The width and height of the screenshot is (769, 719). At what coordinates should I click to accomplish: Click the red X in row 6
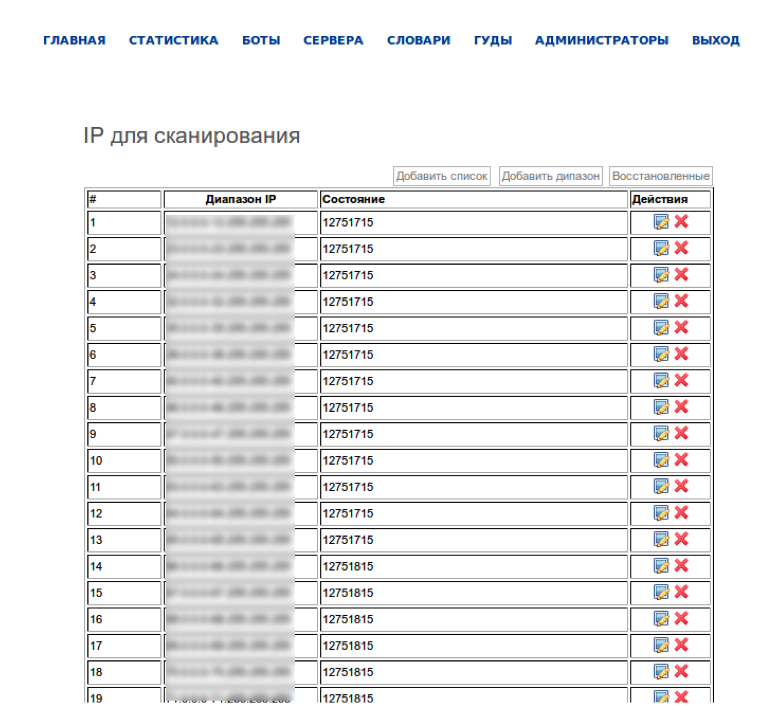pyautogui.click(x=682, y=354)
